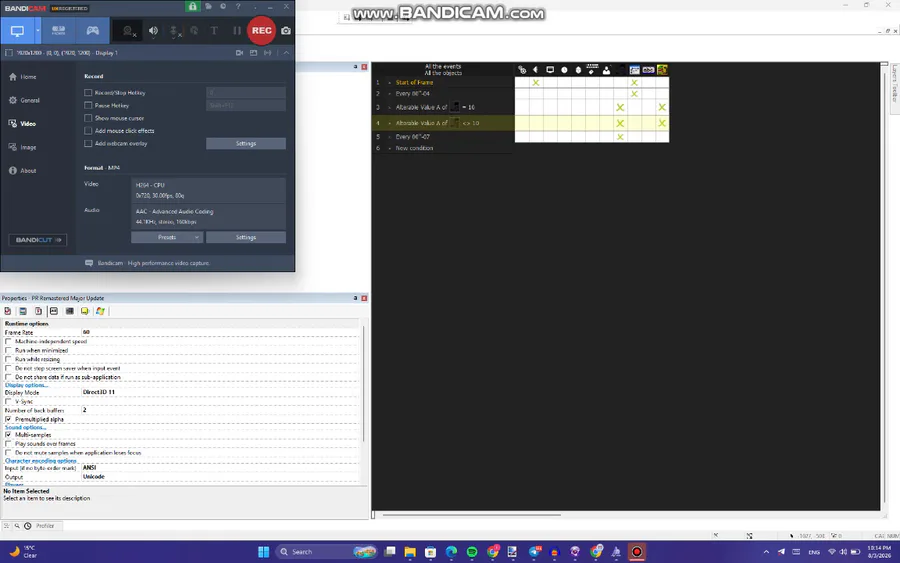This screenshot has width=900, height=563.
Task: Click the Input encoding value ANSI
Action: tap(89, 468)
